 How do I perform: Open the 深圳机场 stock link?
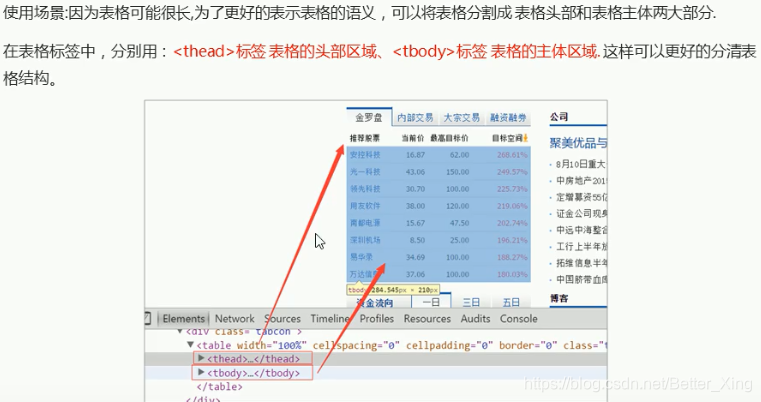pos(365,240)
